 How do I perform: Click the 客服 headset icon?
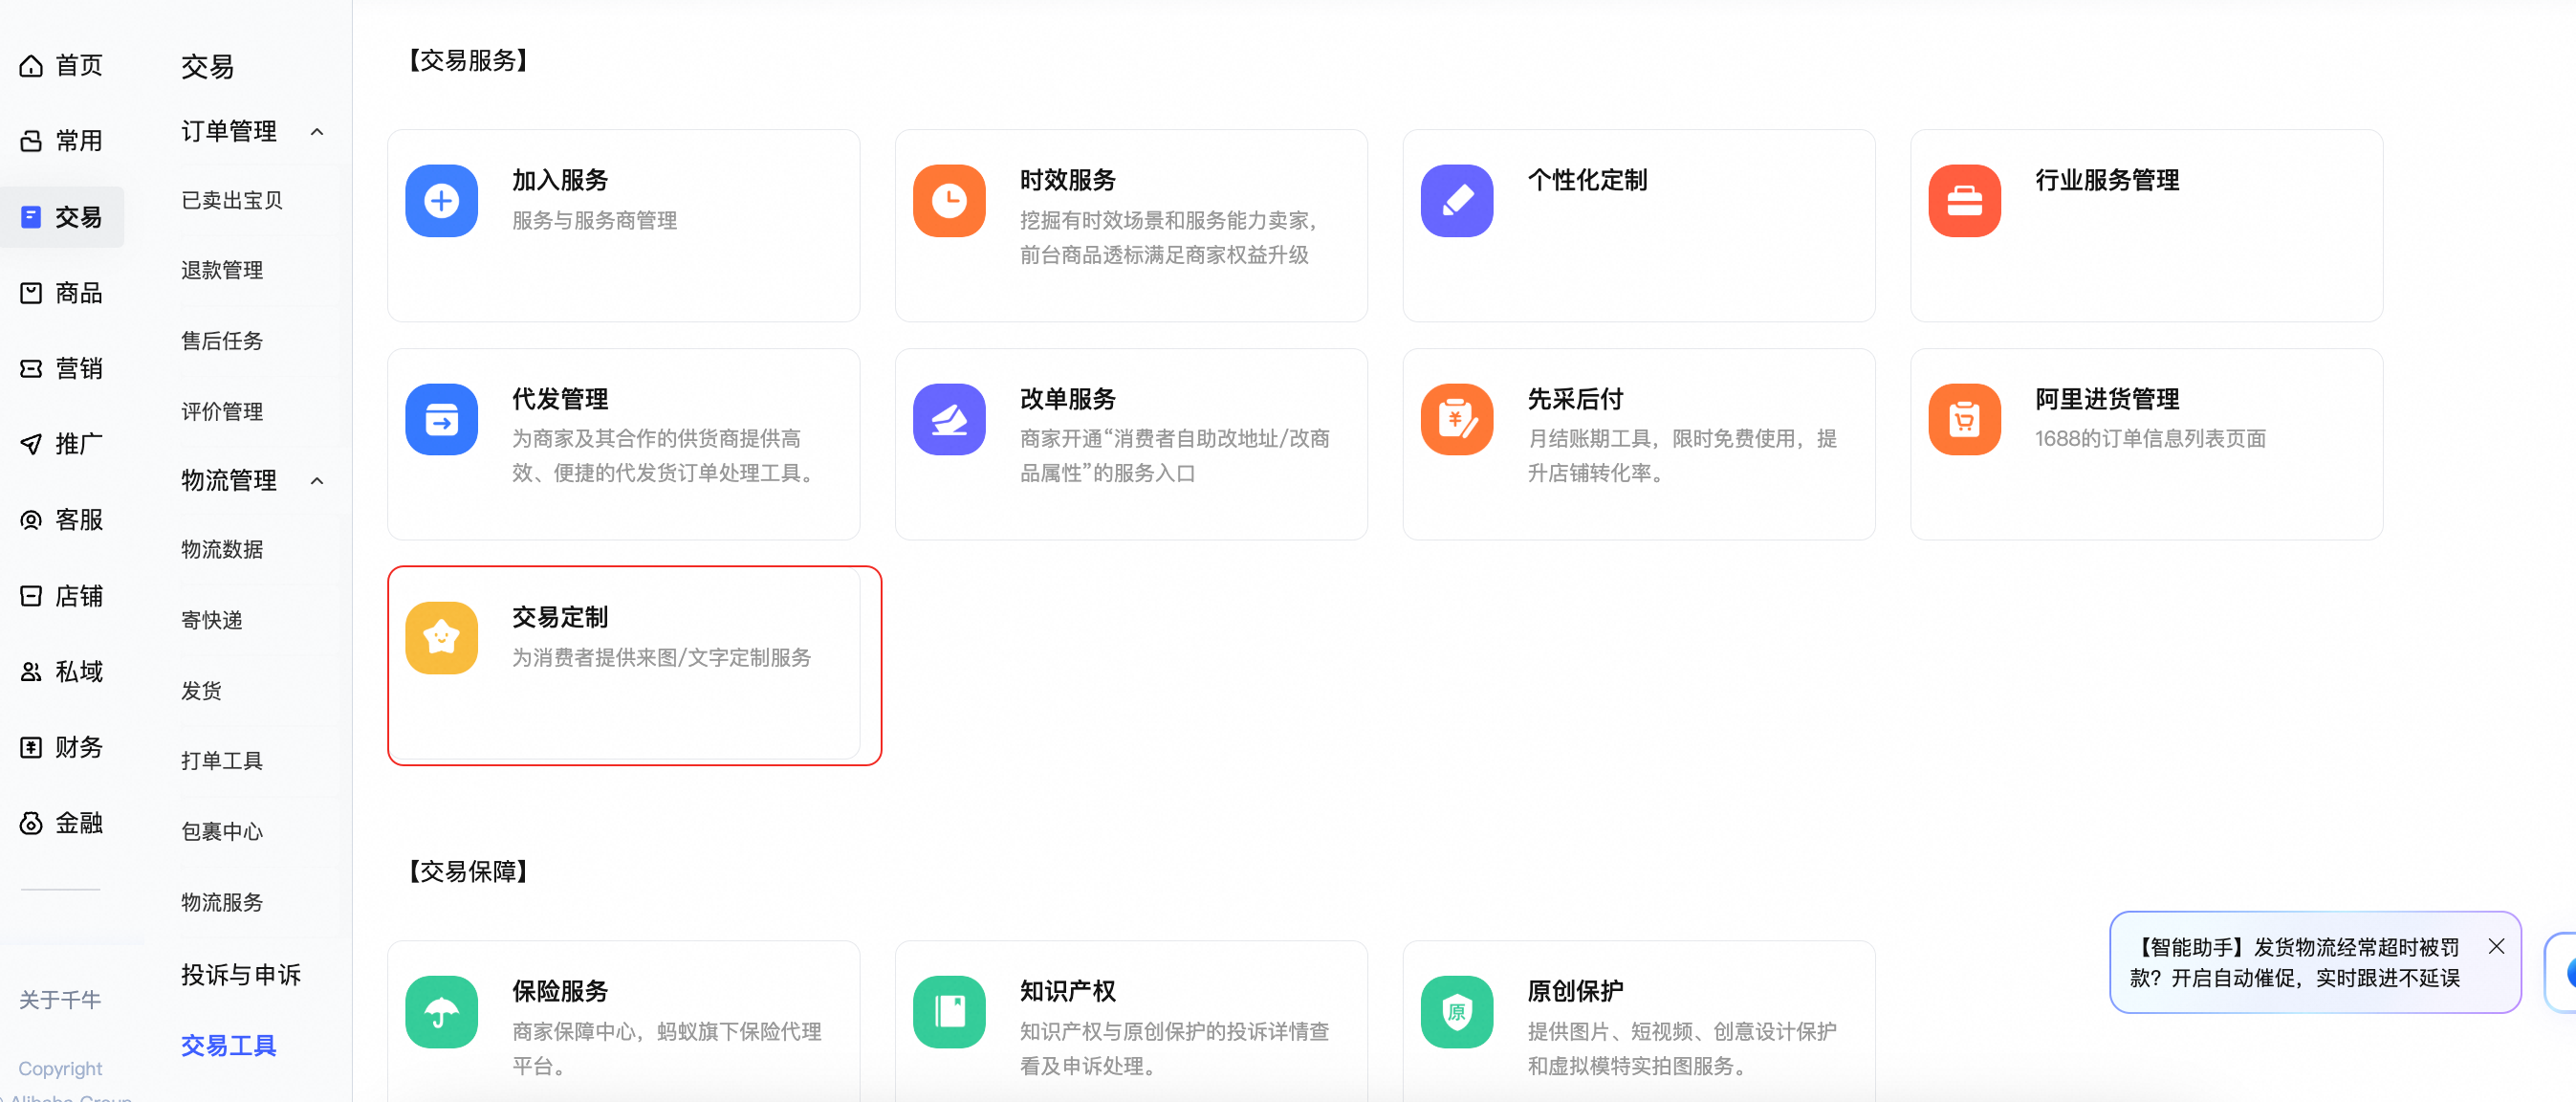pos(31,520)
